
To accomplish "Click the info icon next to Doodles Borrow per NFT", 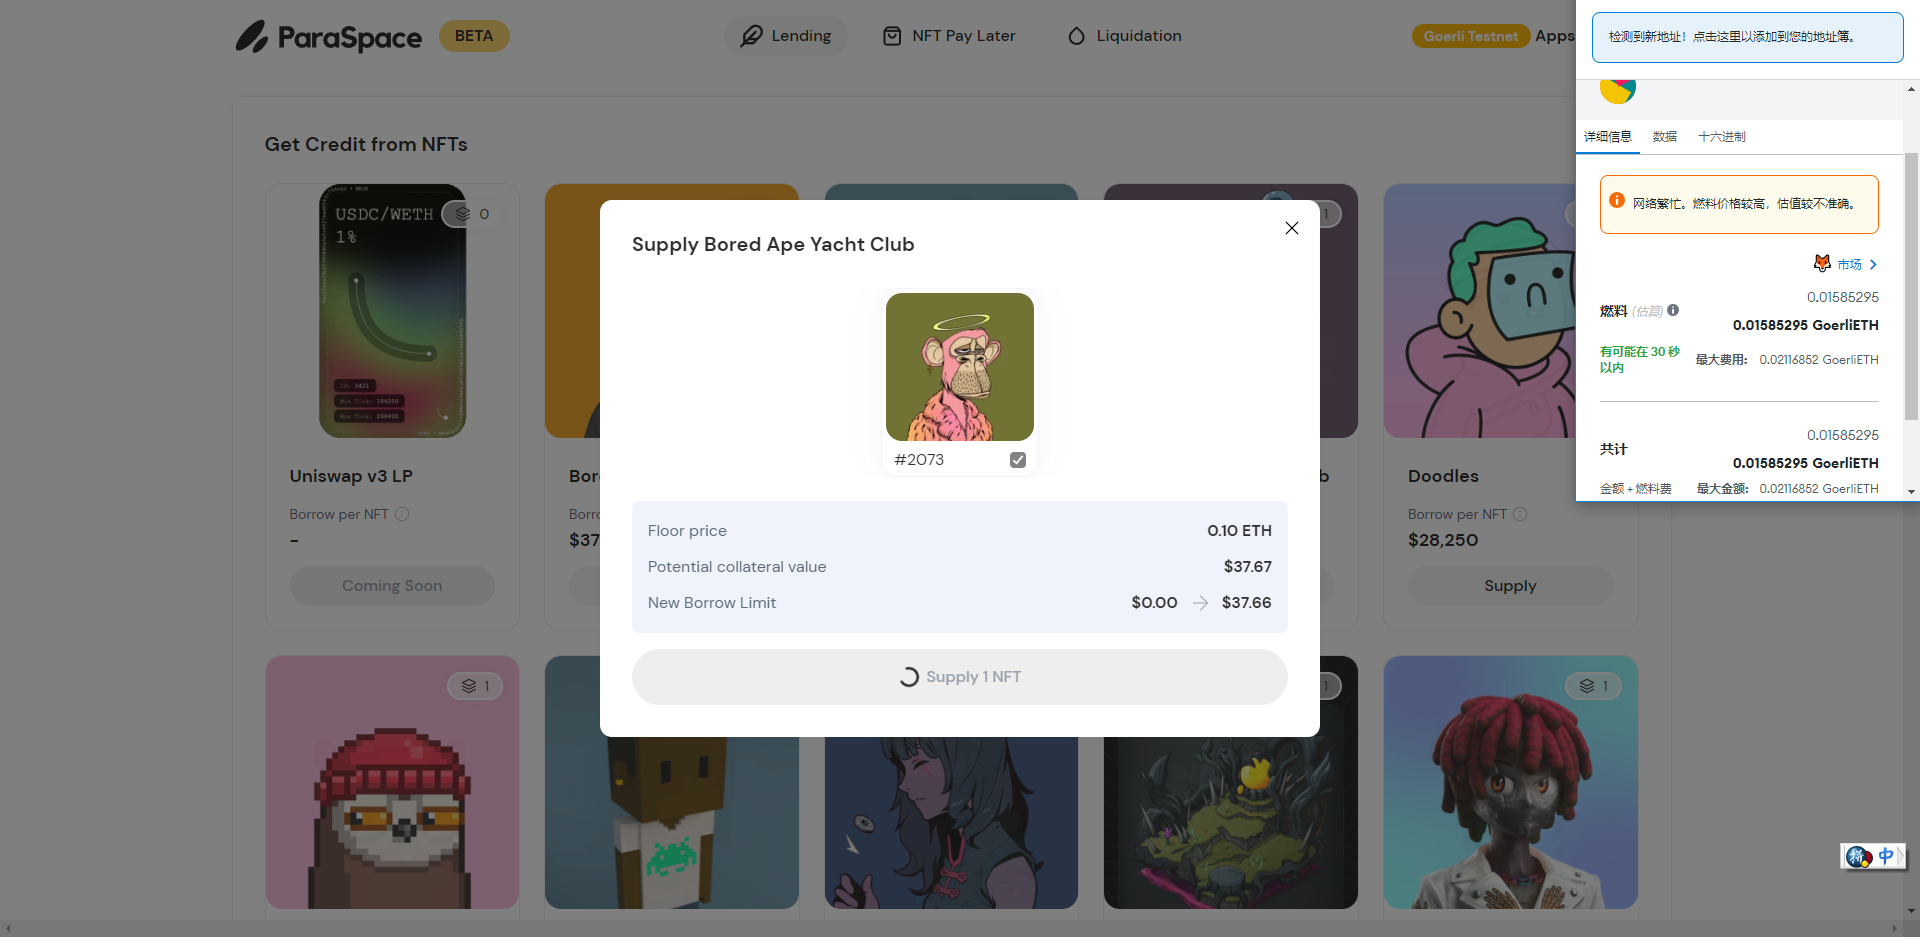I will pos(1520,514).
